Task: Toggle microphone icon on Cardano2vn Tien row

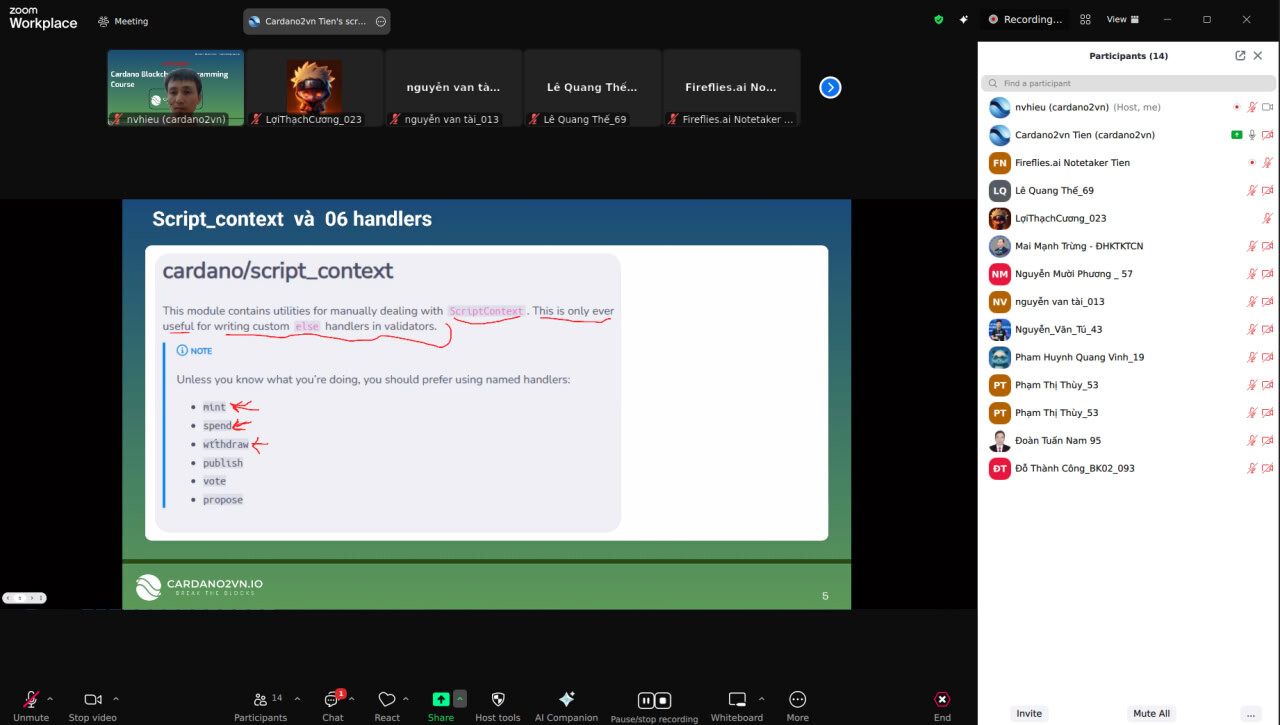Action: (x=1251, y=135)
